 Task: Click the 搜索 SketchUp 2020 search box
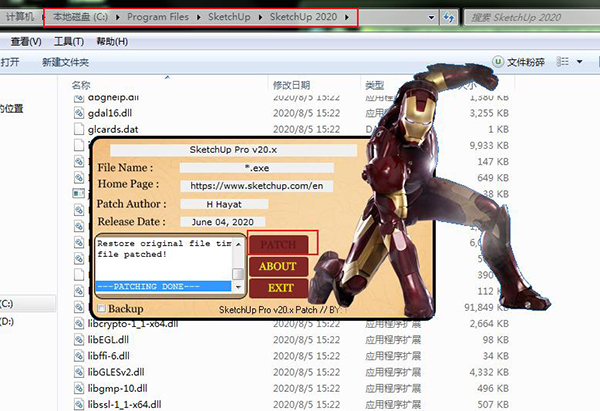tap(532, 18)
